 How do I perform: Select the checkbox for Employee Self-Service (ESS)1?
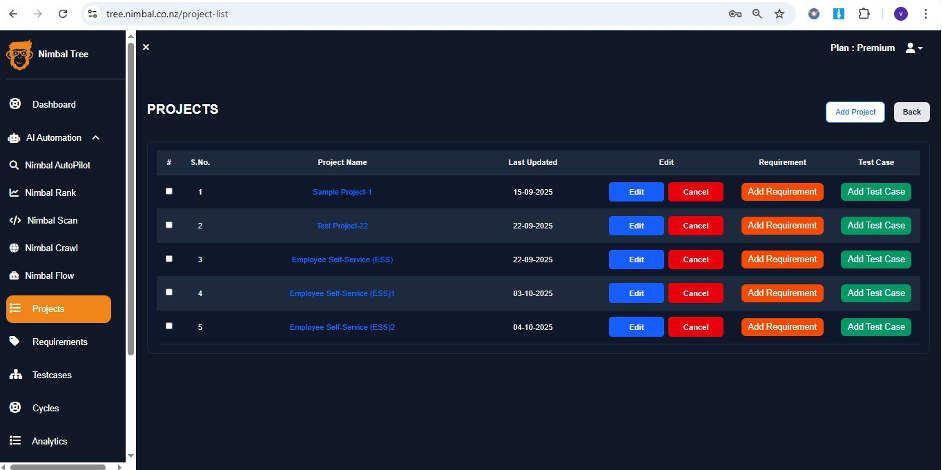pos(169,292)
